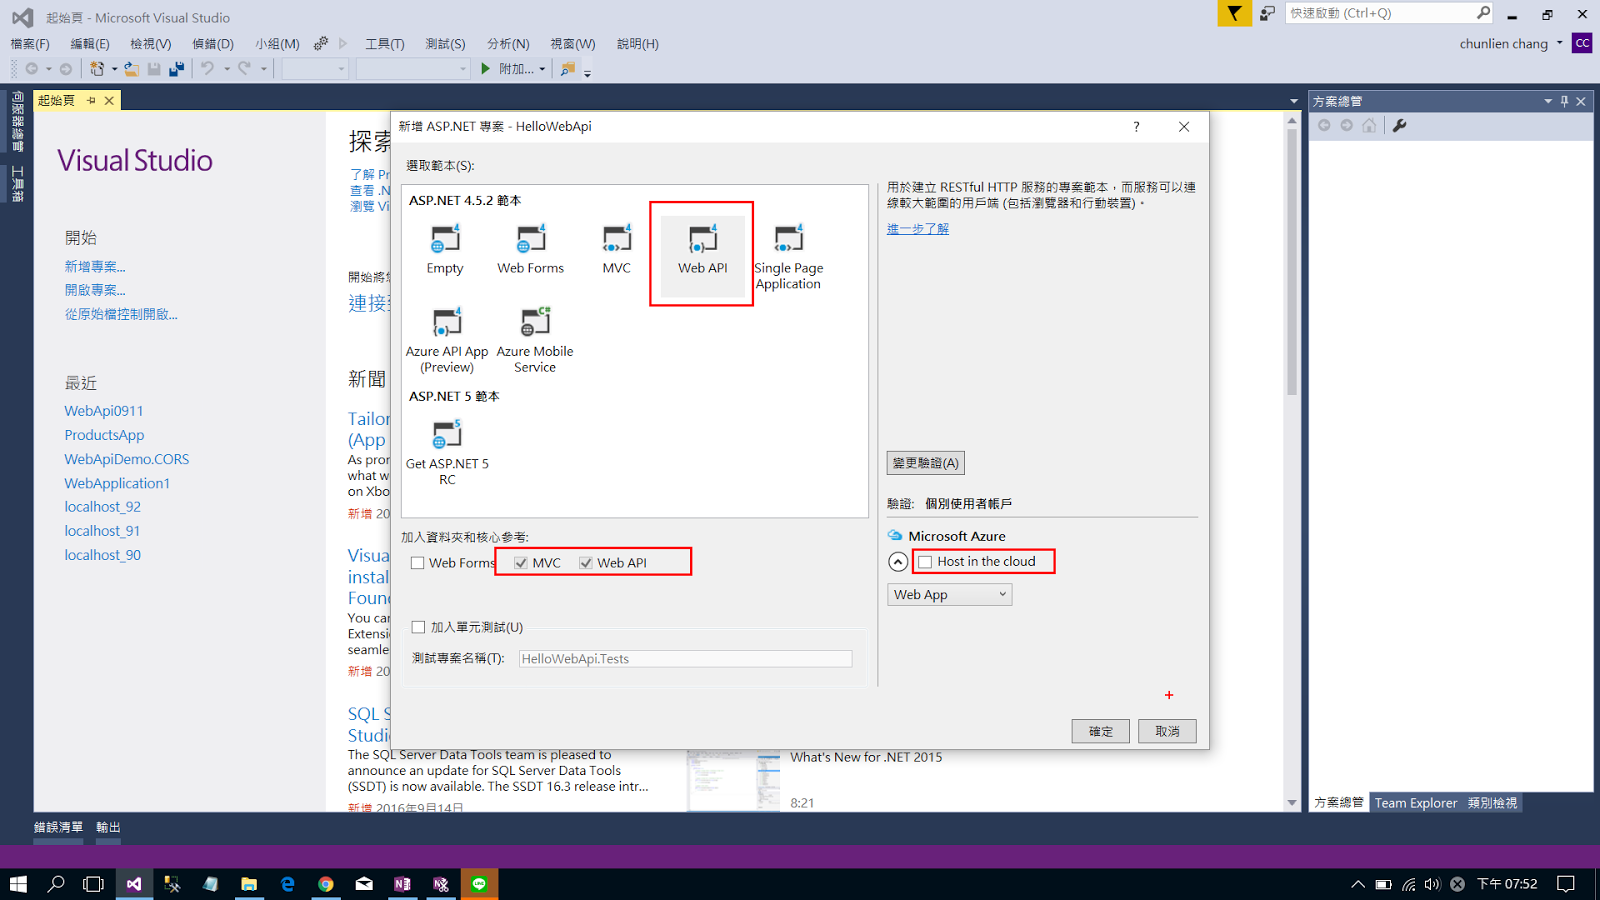Open the attach debug target dropdown arrow
This screenshot has width=1600, height=900.
(542, 69)
